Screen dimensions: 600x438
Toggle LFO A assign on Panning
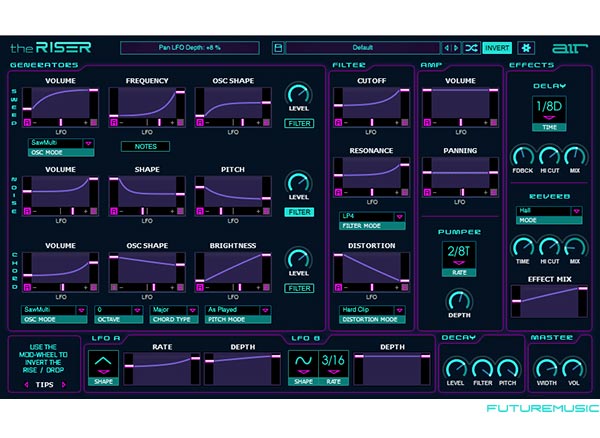[x=427, y=192]
